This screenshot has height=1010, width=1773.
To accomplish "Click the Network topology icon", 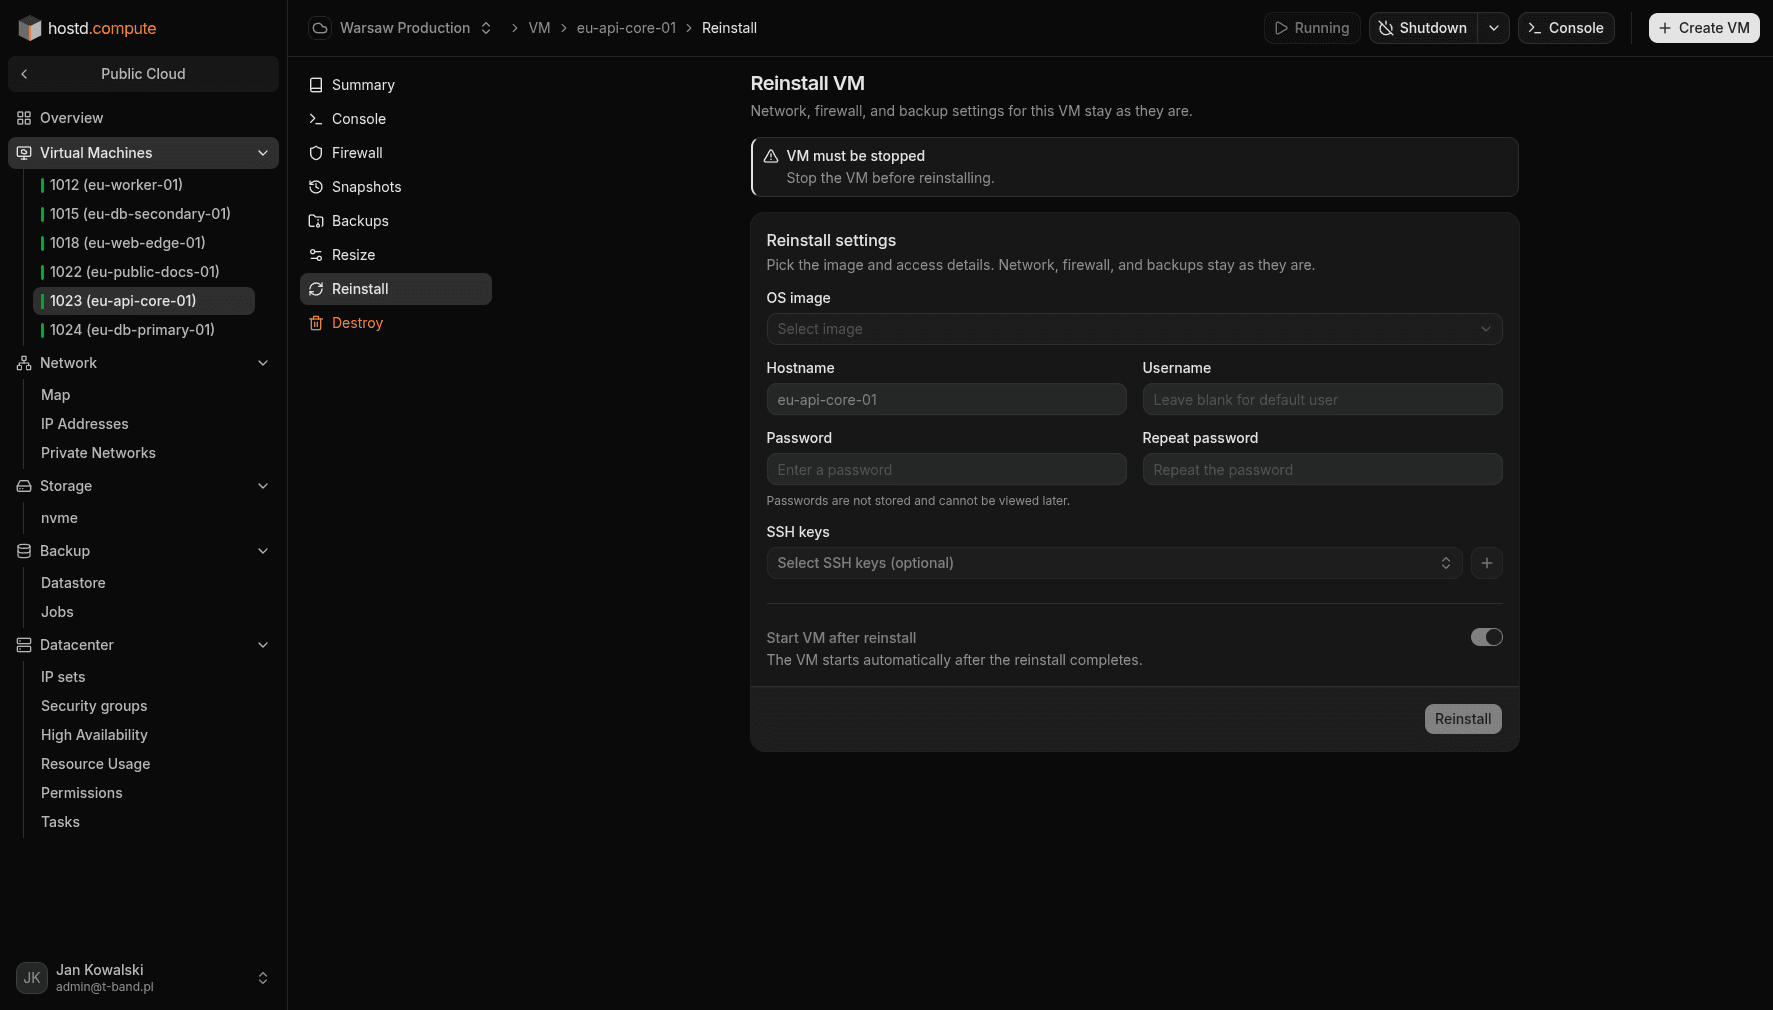I will coord(24,363).
